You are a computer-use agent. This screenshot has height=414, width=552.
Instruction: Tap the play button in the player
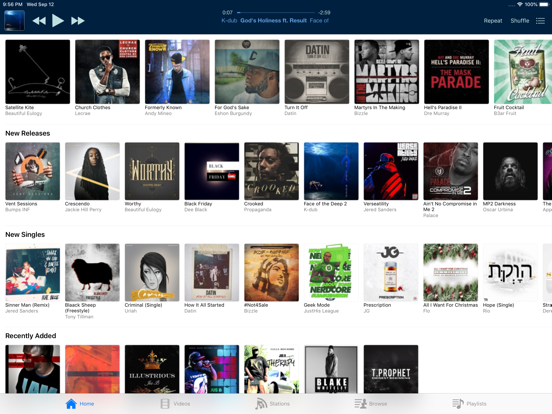point(58,21)
